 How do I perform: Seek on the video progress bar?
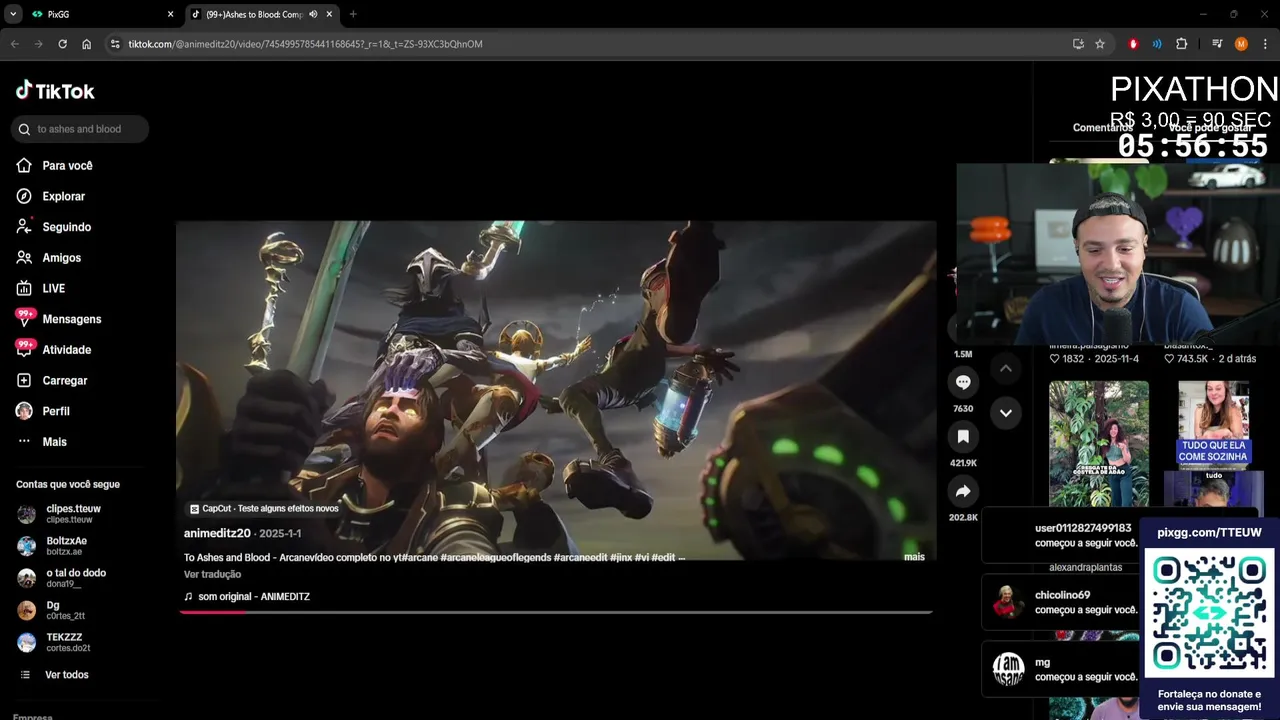[x=556, y=612]
